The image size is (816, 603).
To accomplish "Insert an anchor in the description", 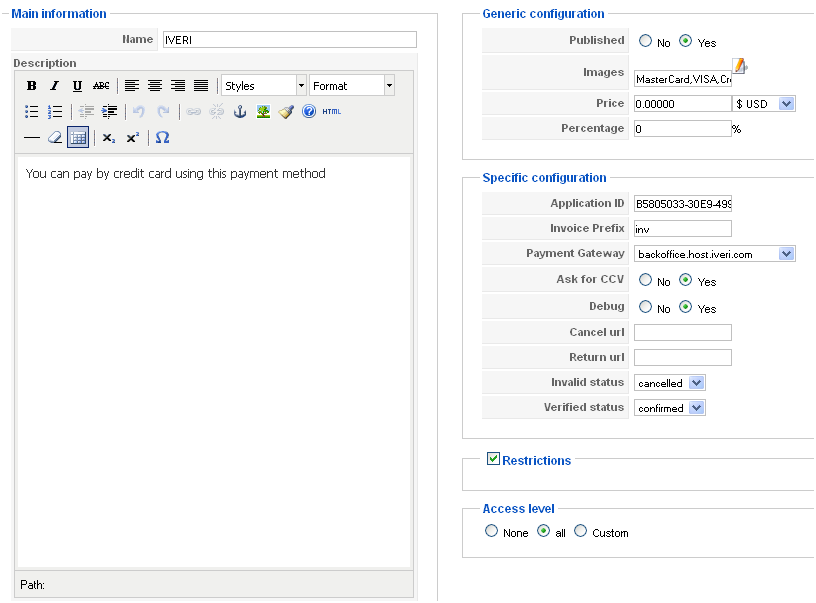I will [x=240, y=111].
